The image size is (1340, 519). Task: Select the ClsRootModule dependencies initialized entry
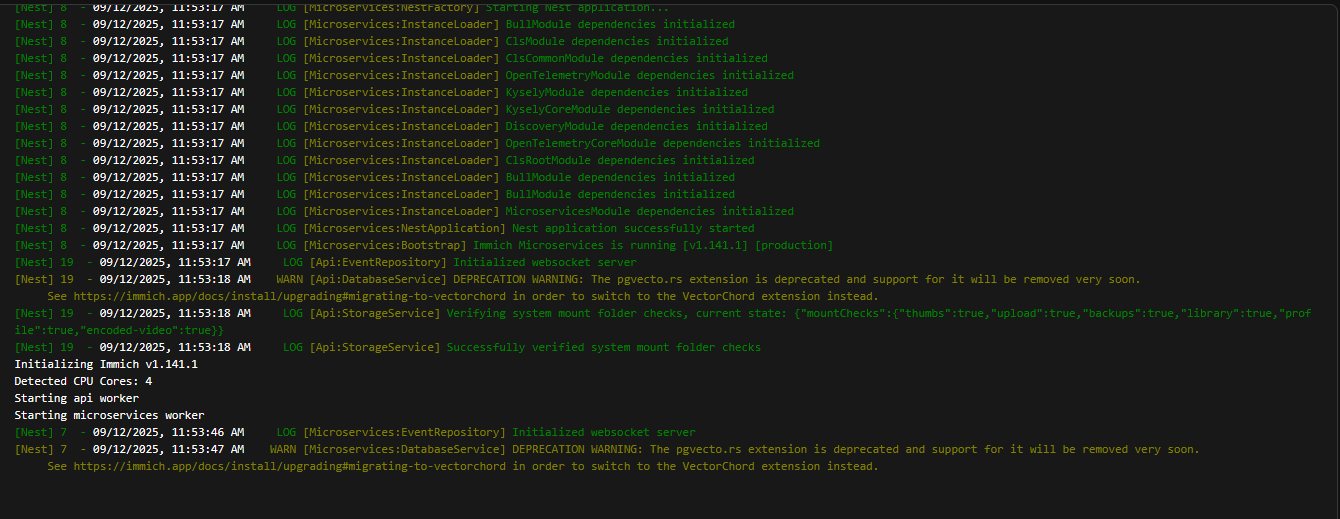point(630,160)
